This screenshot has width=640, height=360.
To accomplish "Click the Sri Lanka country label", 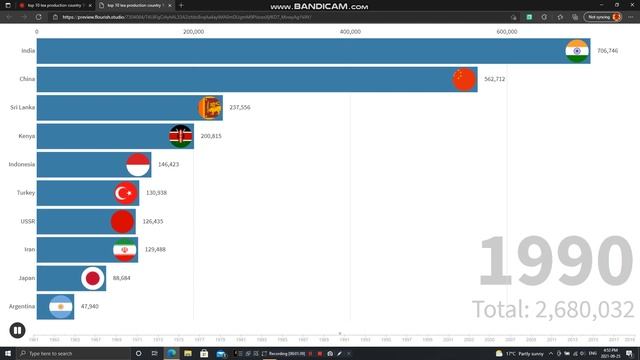I will [22, 107].
